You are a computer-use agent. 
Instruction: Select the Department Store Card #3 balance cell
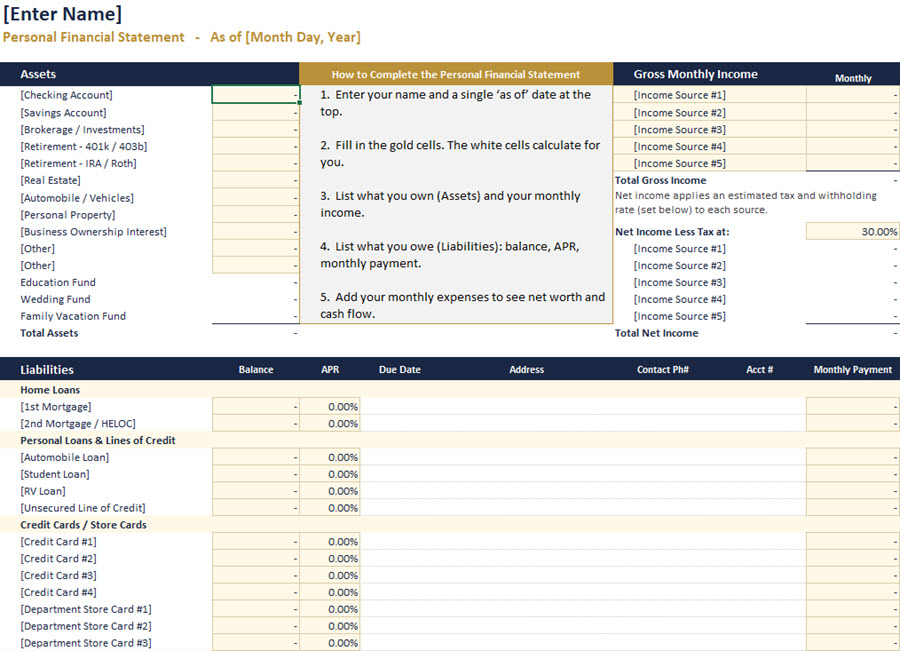click(255, 643)
